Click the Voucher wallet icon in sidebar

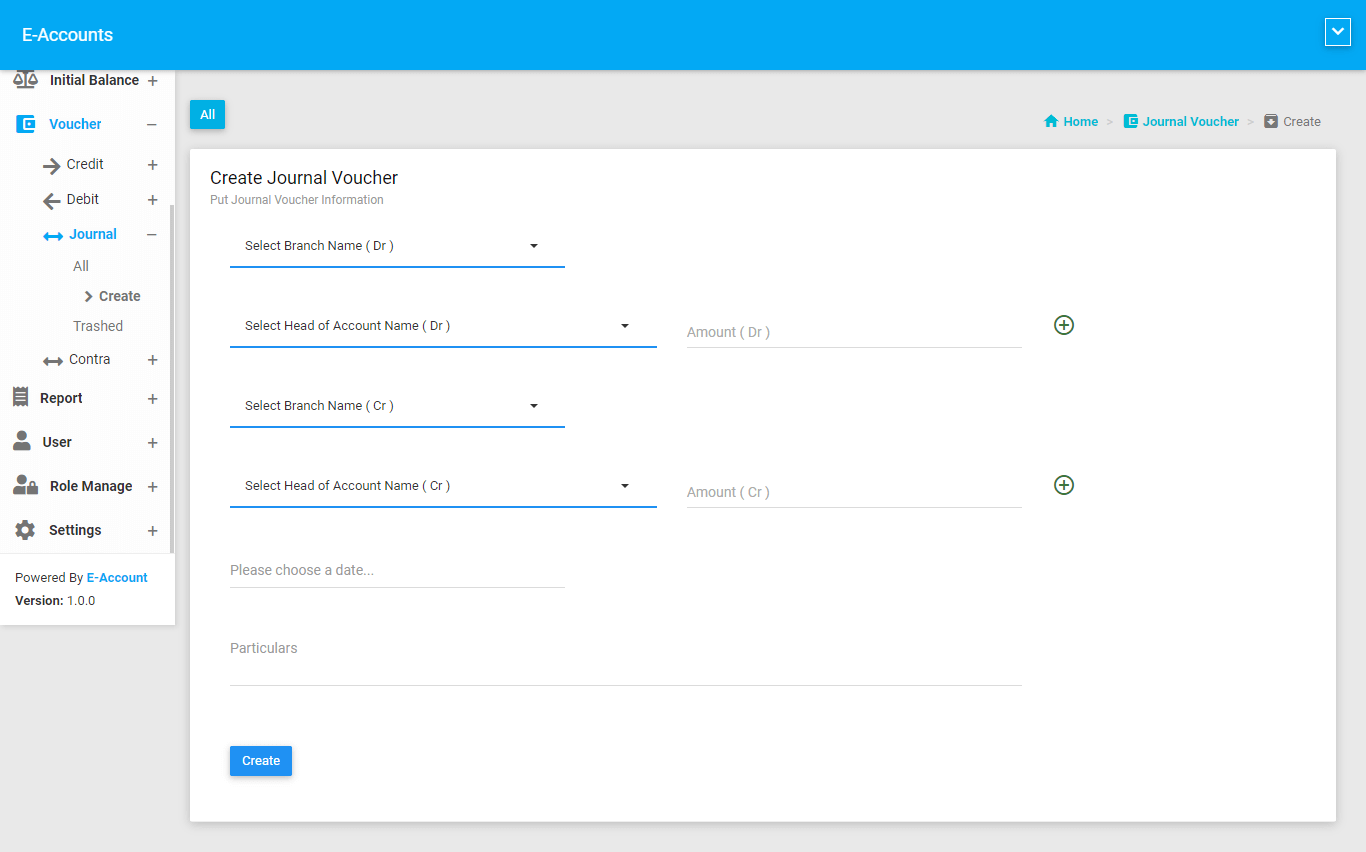[x=26, y=124]
